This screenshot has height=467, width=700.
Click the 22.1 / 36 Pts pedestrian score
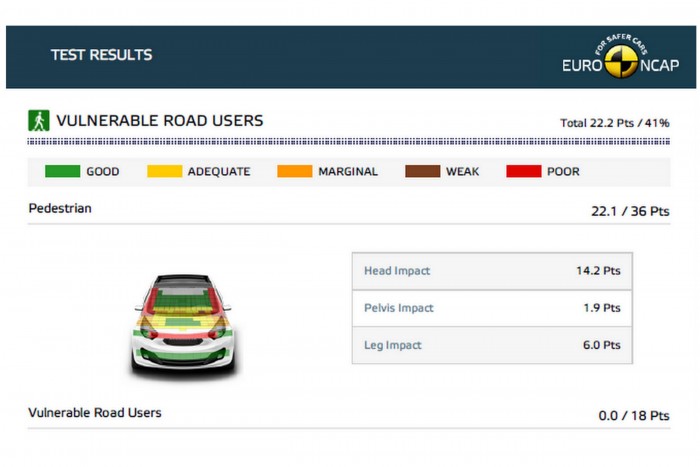(x=630, y=211)
